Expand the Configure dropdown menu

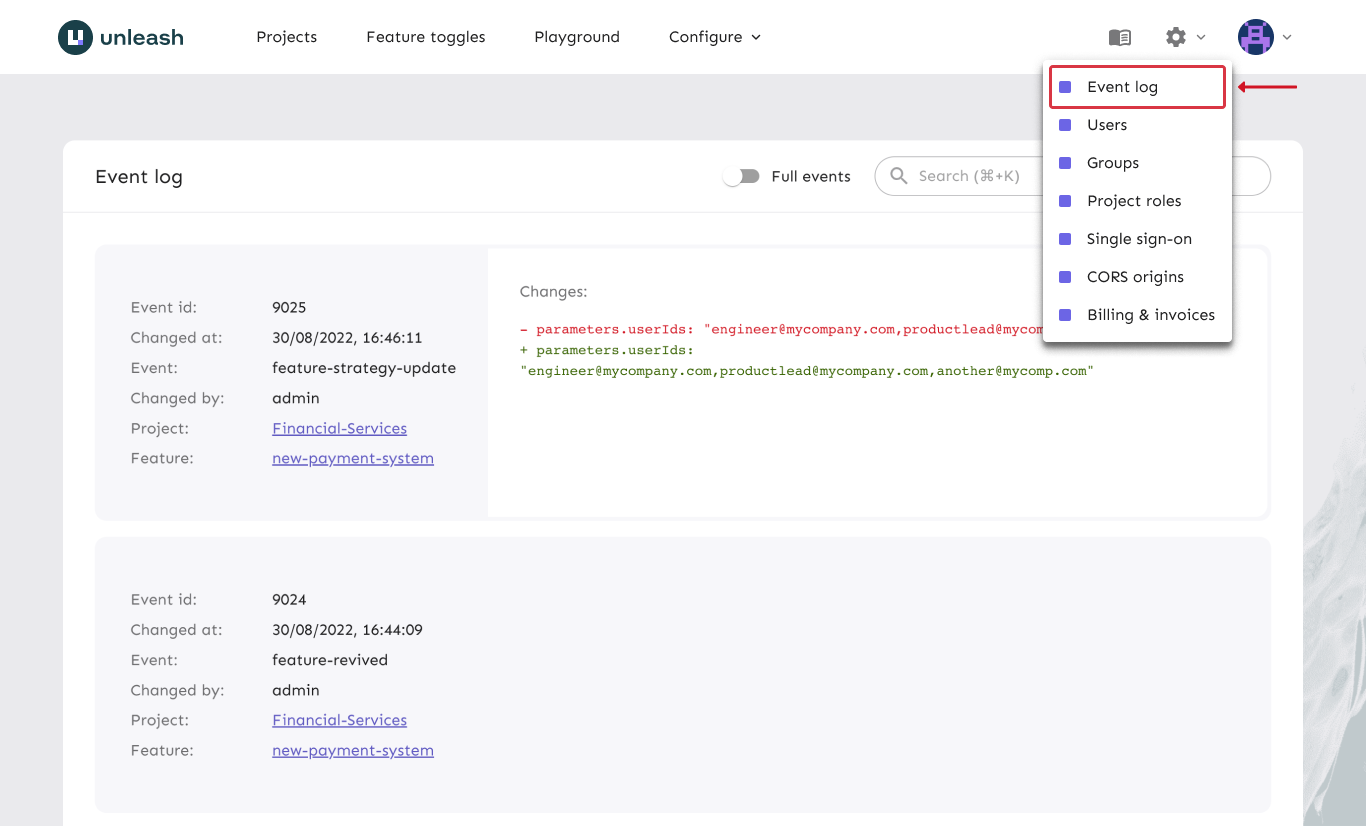coord(714,37)
